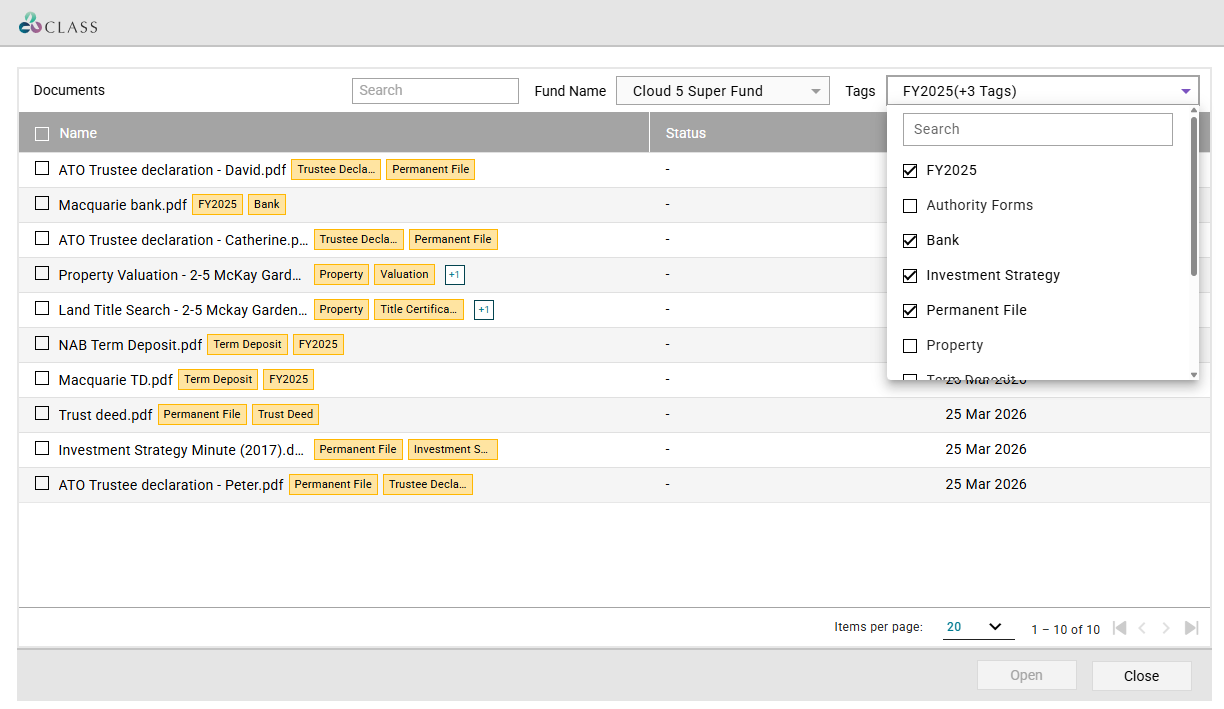Click the tag list search field
The height and width of the screenshot is (709, 1224).
click(1037, 130)
